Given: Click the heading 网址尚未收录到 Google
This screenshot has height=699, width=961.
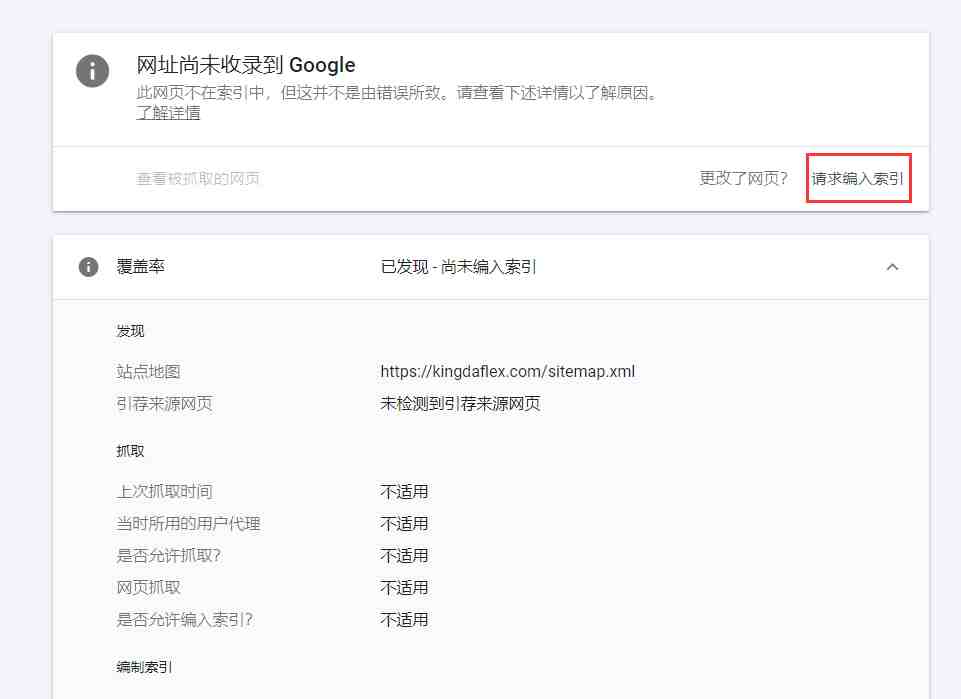Looking at the screenshot, I should [246, 65].
